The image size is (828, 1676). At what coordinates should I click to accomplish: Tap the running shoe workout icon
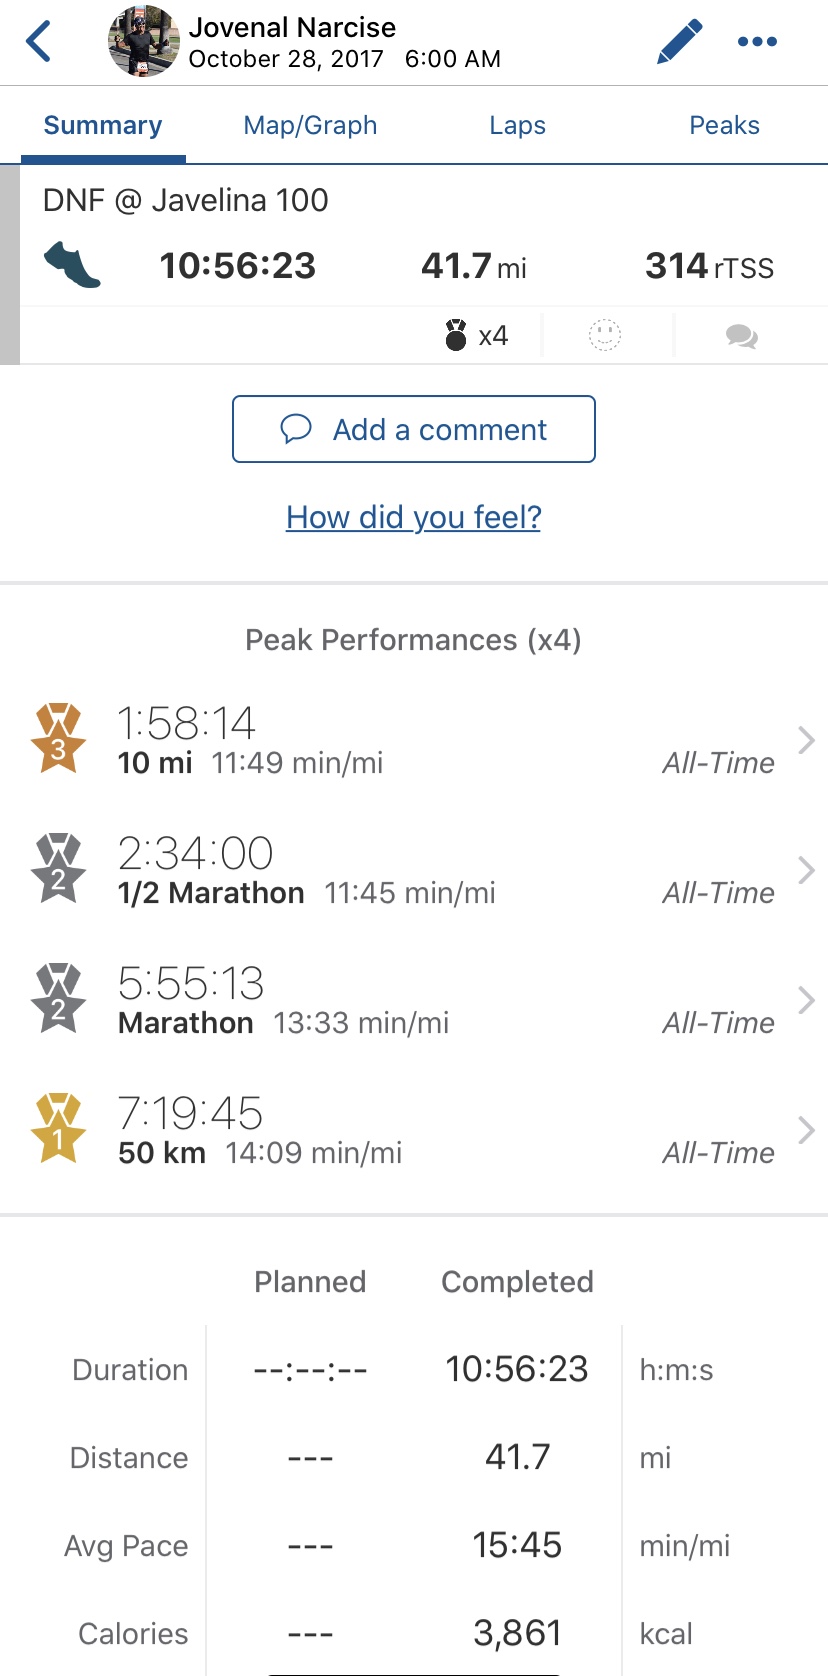tap(72, 266)
